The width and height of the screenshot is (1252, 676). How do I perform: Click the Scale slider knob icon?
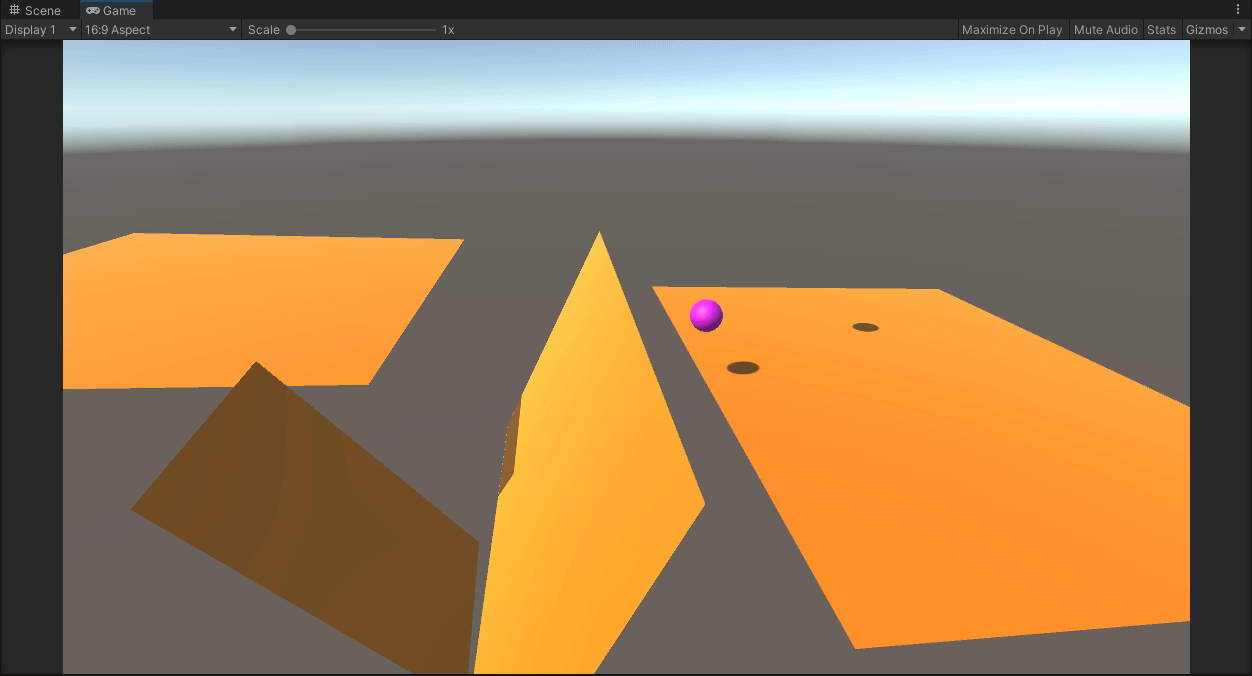point(290,29)
